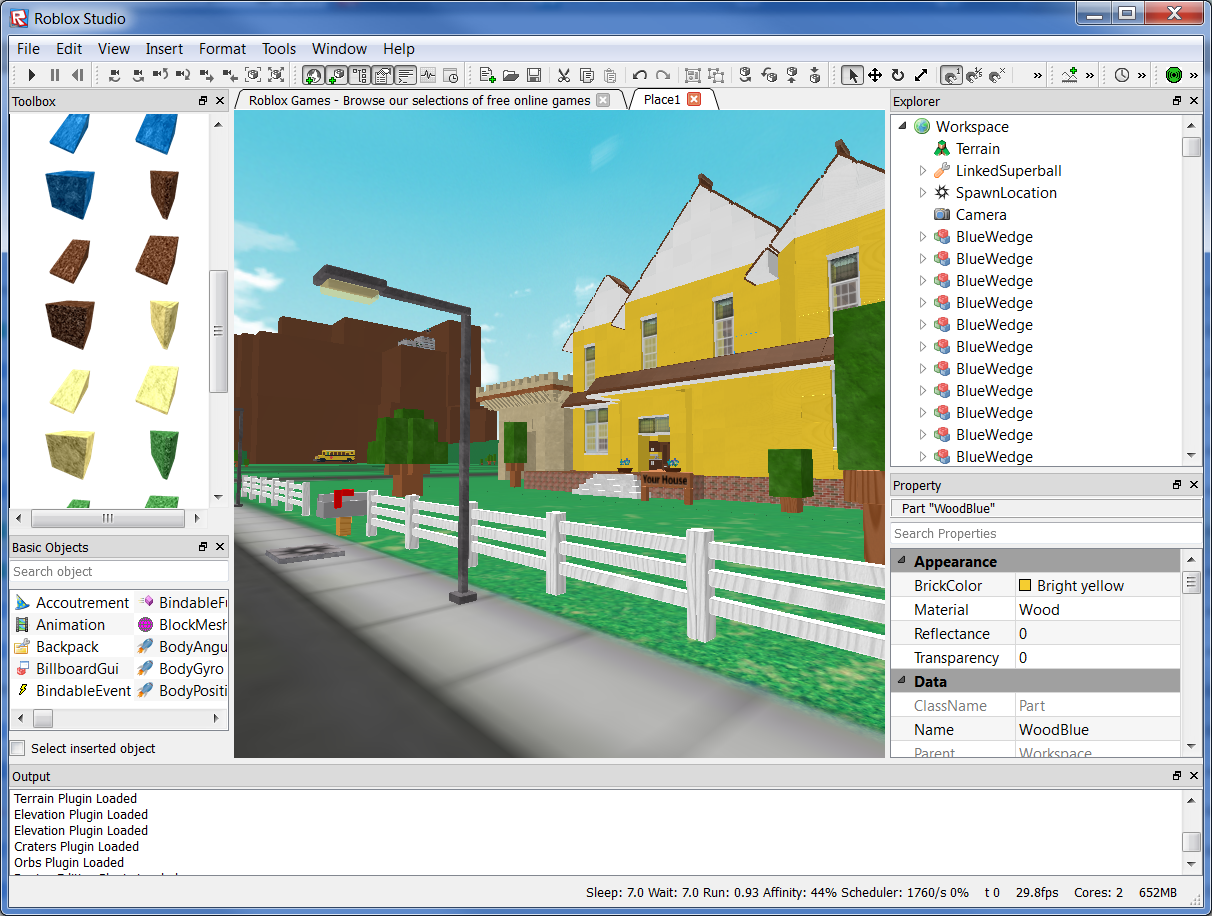
Task: Collapse the Appearance property section
Action: (x=903, y=560)
